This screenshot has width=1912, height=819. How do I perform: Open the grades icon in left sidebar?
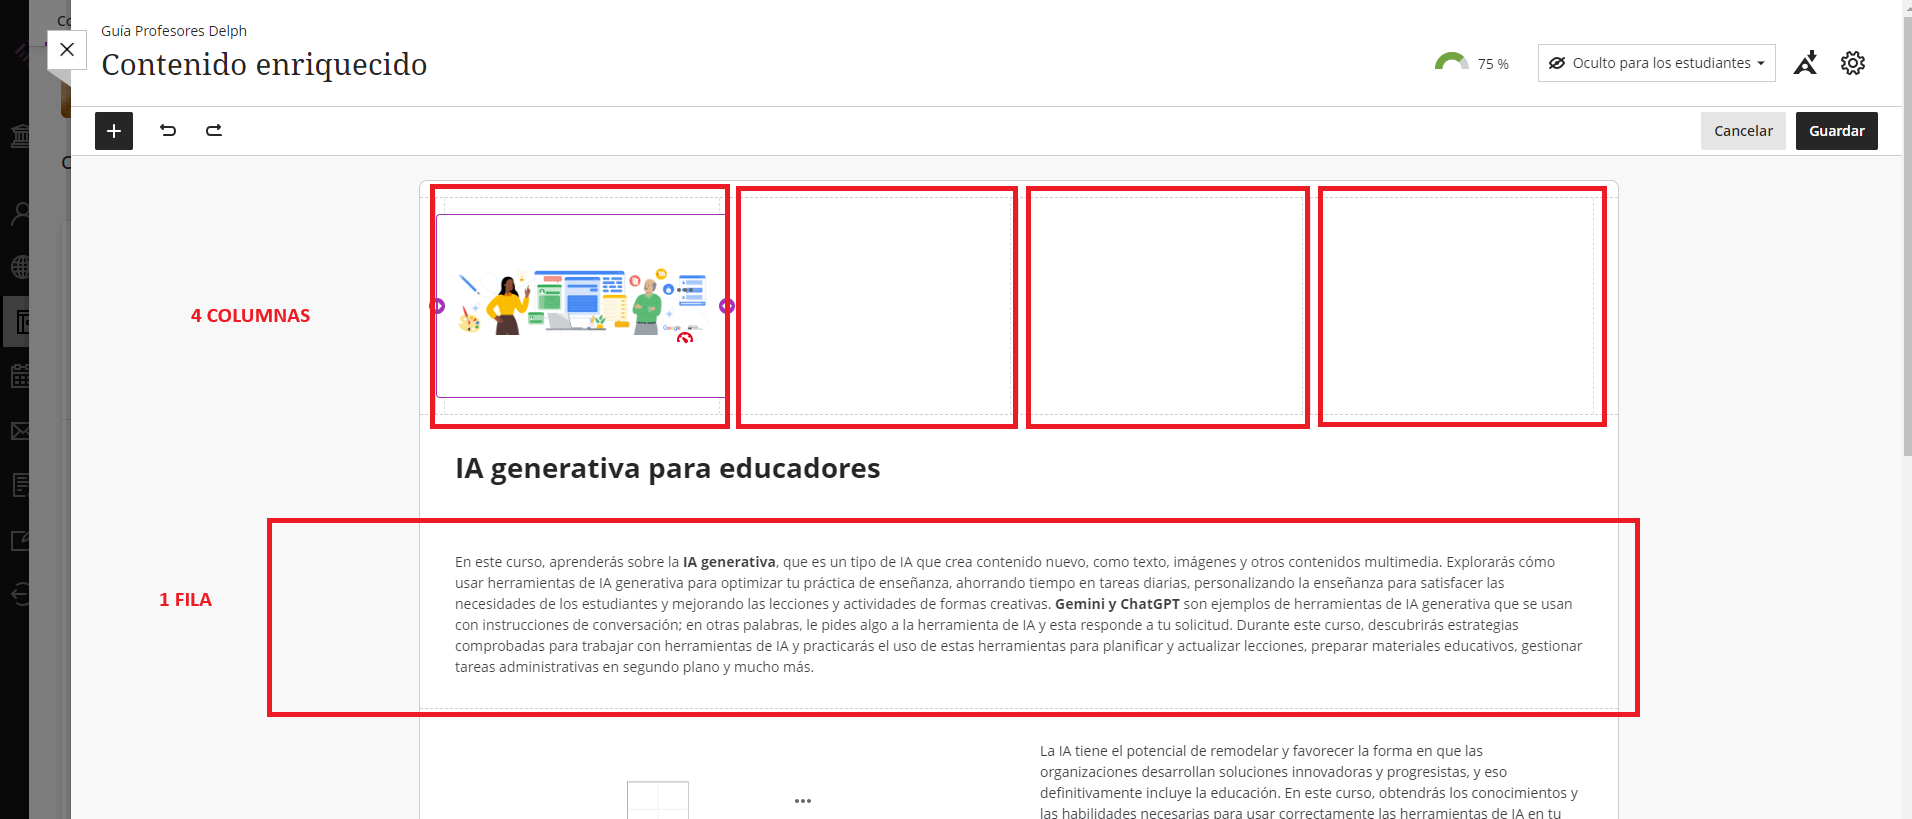click(20, 486)
